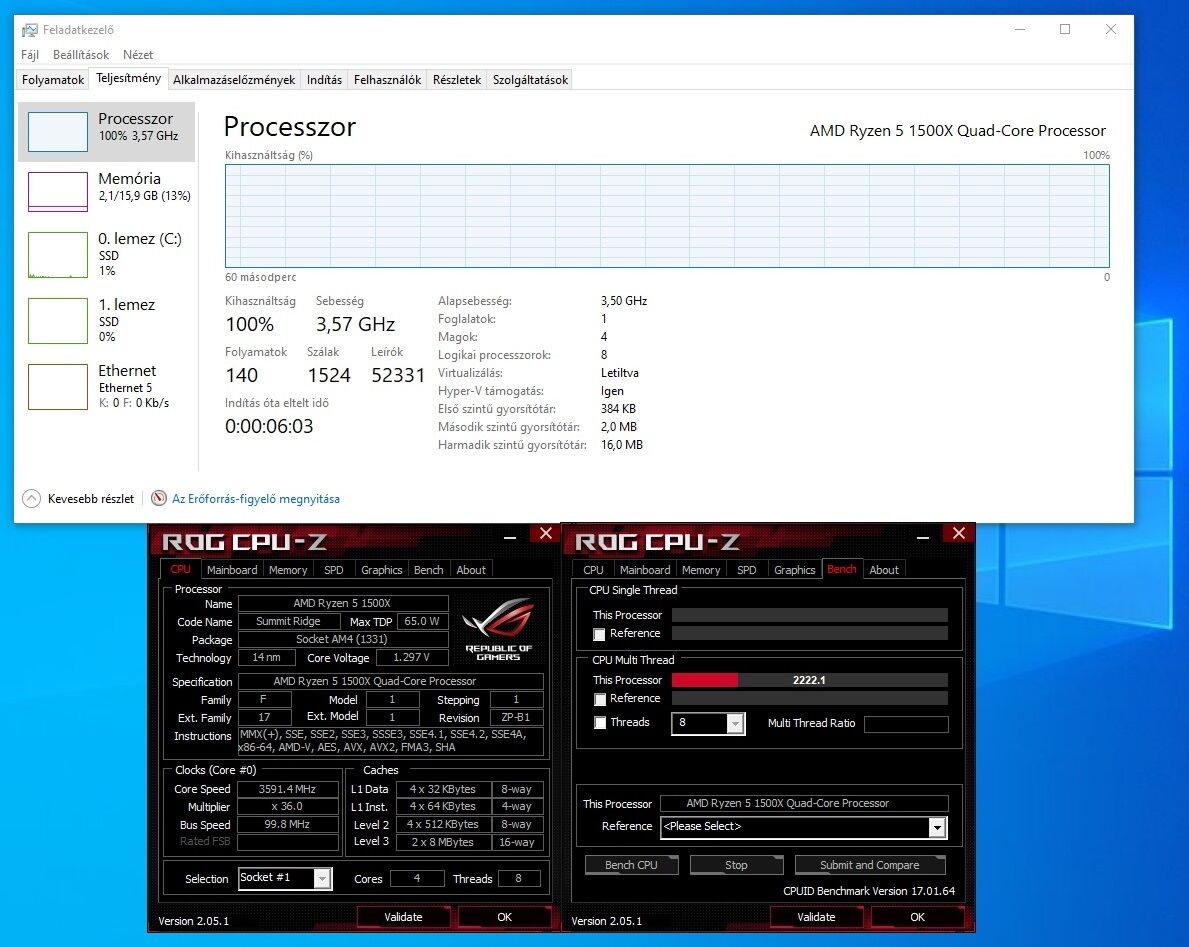Select the 1. lemez SSD thumbnail
1189x947 pixels.
pos(58,321)
